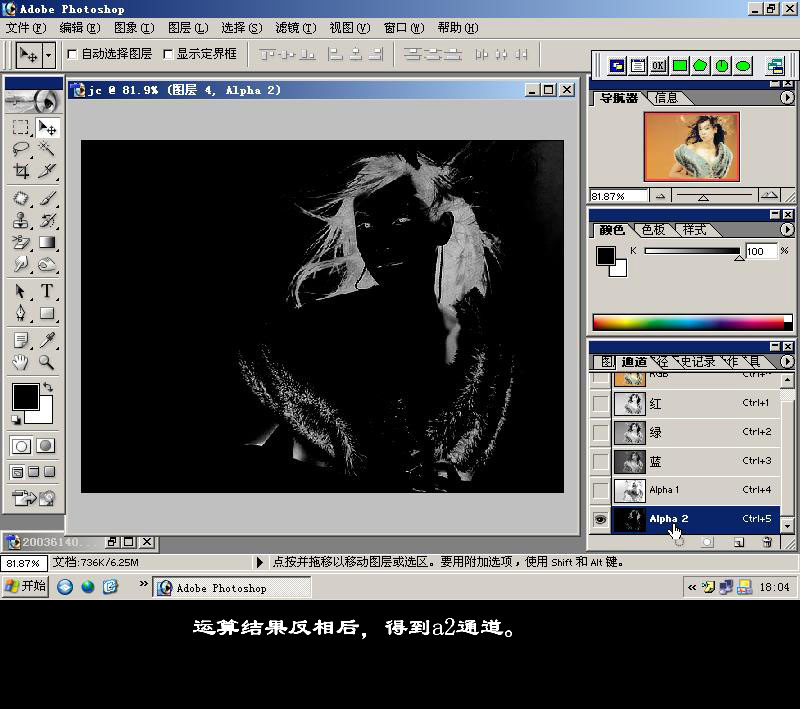The width and height of the screenshot is (800, 709).
Task: Select the History Brush tool
Action: 47,220
